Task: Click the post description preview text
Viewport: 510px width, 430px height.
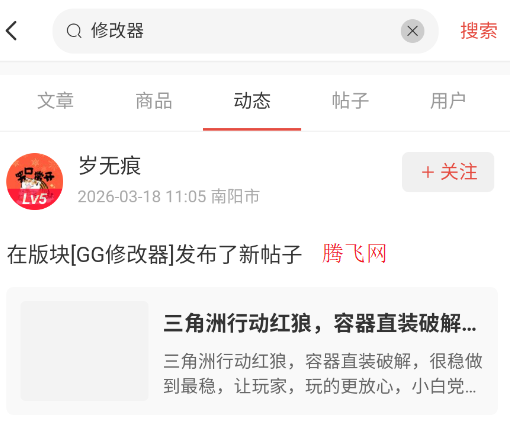Action: (323, 374)
